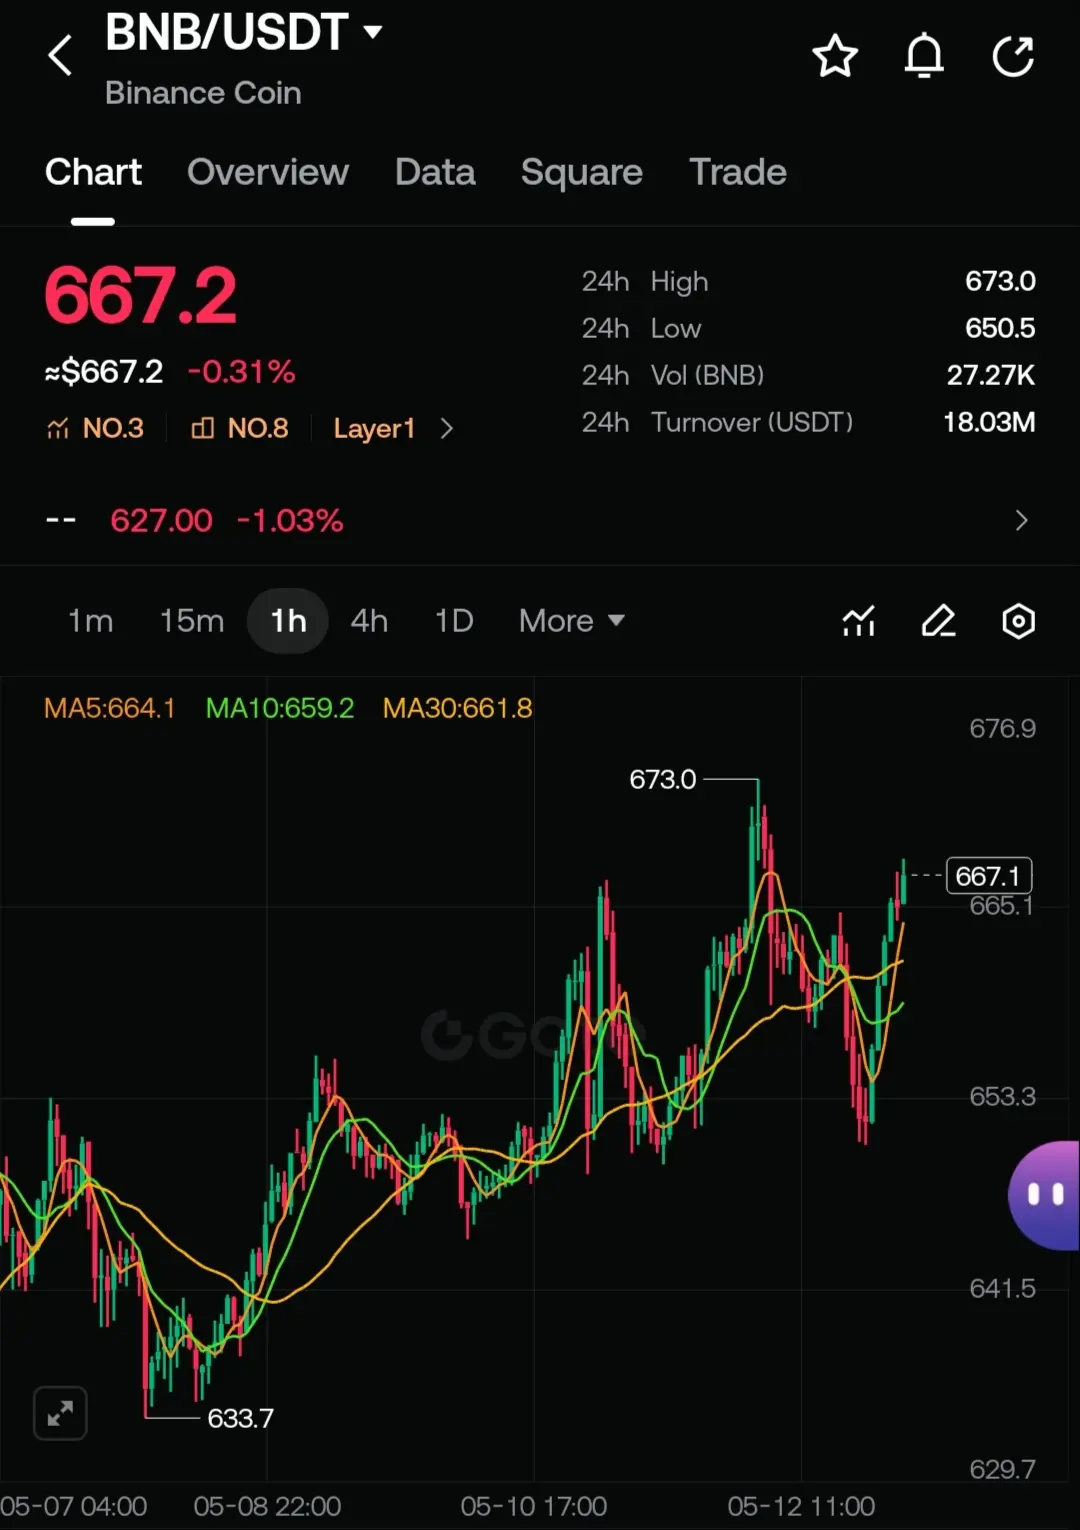This screenshot has width=1080, height=1530.
Task: Tap the 641.5 price axis label
Action: [x=1002, y=1288]
